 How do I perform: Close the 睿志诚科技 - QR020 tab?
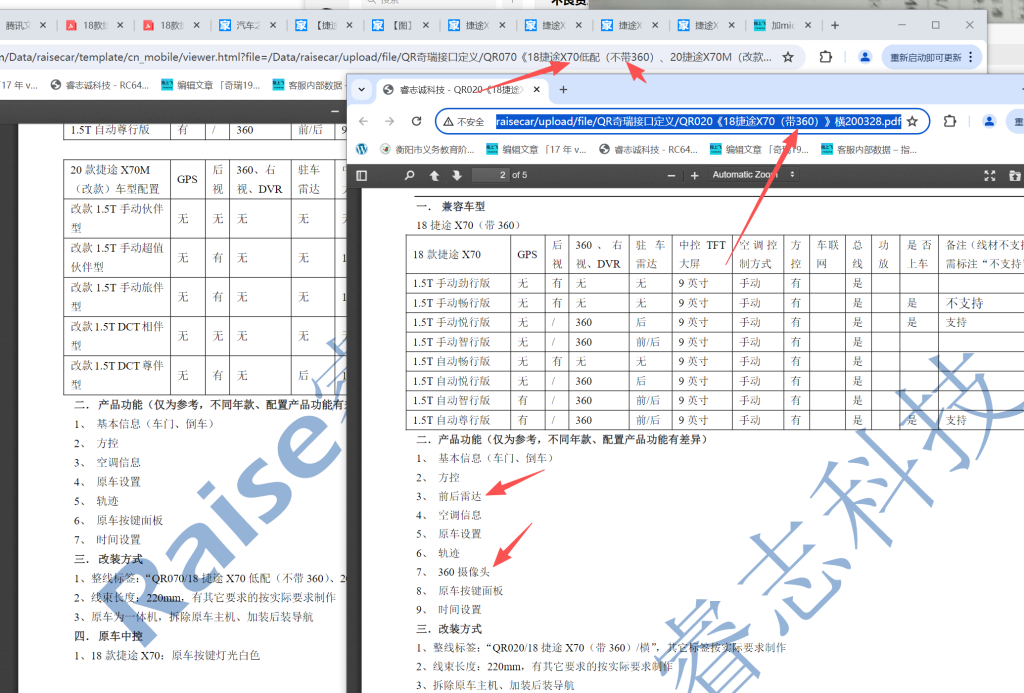point(537,89)
